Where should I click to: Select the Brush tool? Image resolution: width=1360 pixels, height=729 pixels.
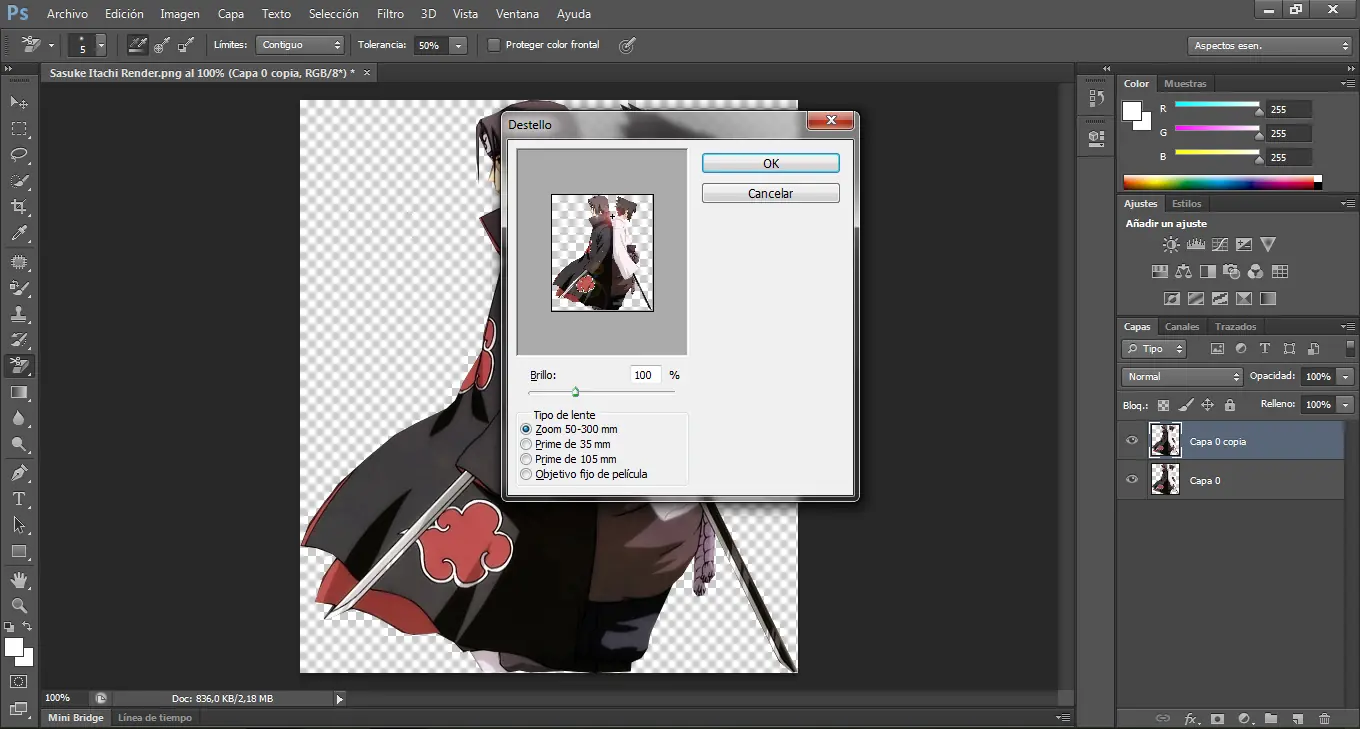pos(19,288)
